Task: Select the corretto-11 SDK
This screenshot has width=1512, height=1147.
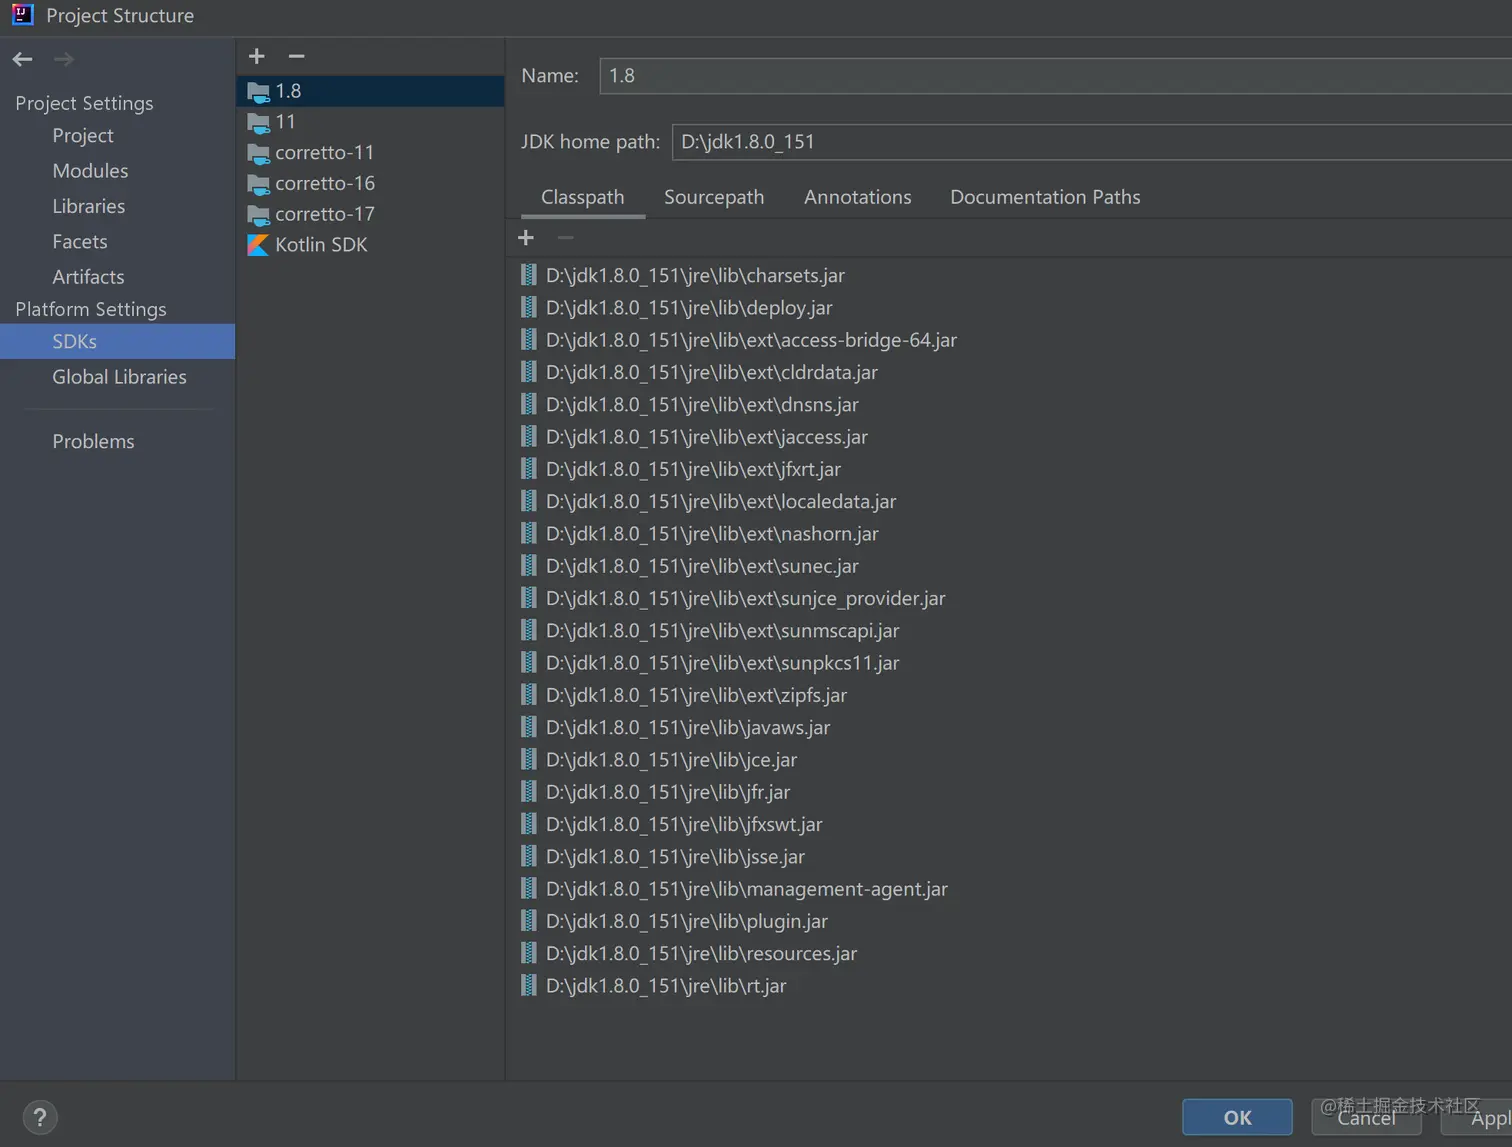Action: pyautogui.click(x=371, y=153)
